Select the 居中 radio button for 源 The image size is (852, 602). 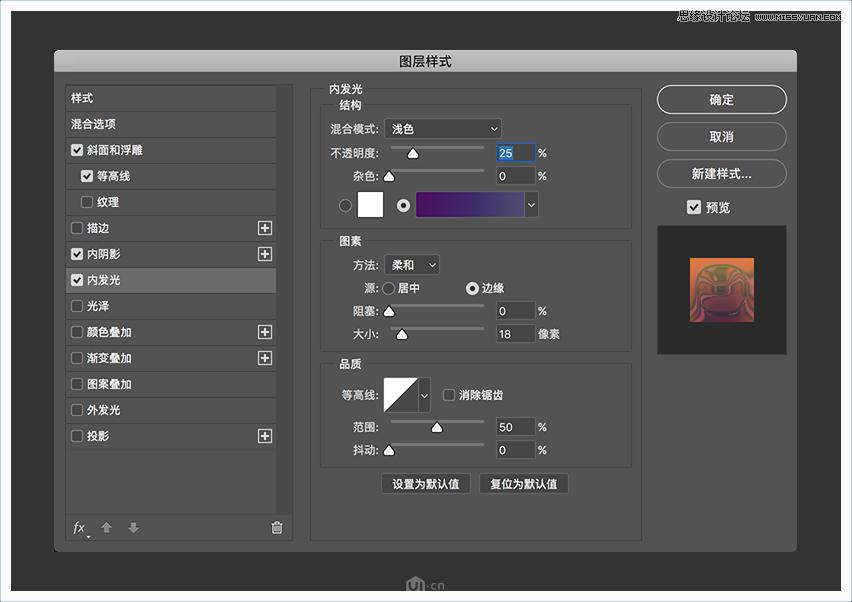click(389, 288)
